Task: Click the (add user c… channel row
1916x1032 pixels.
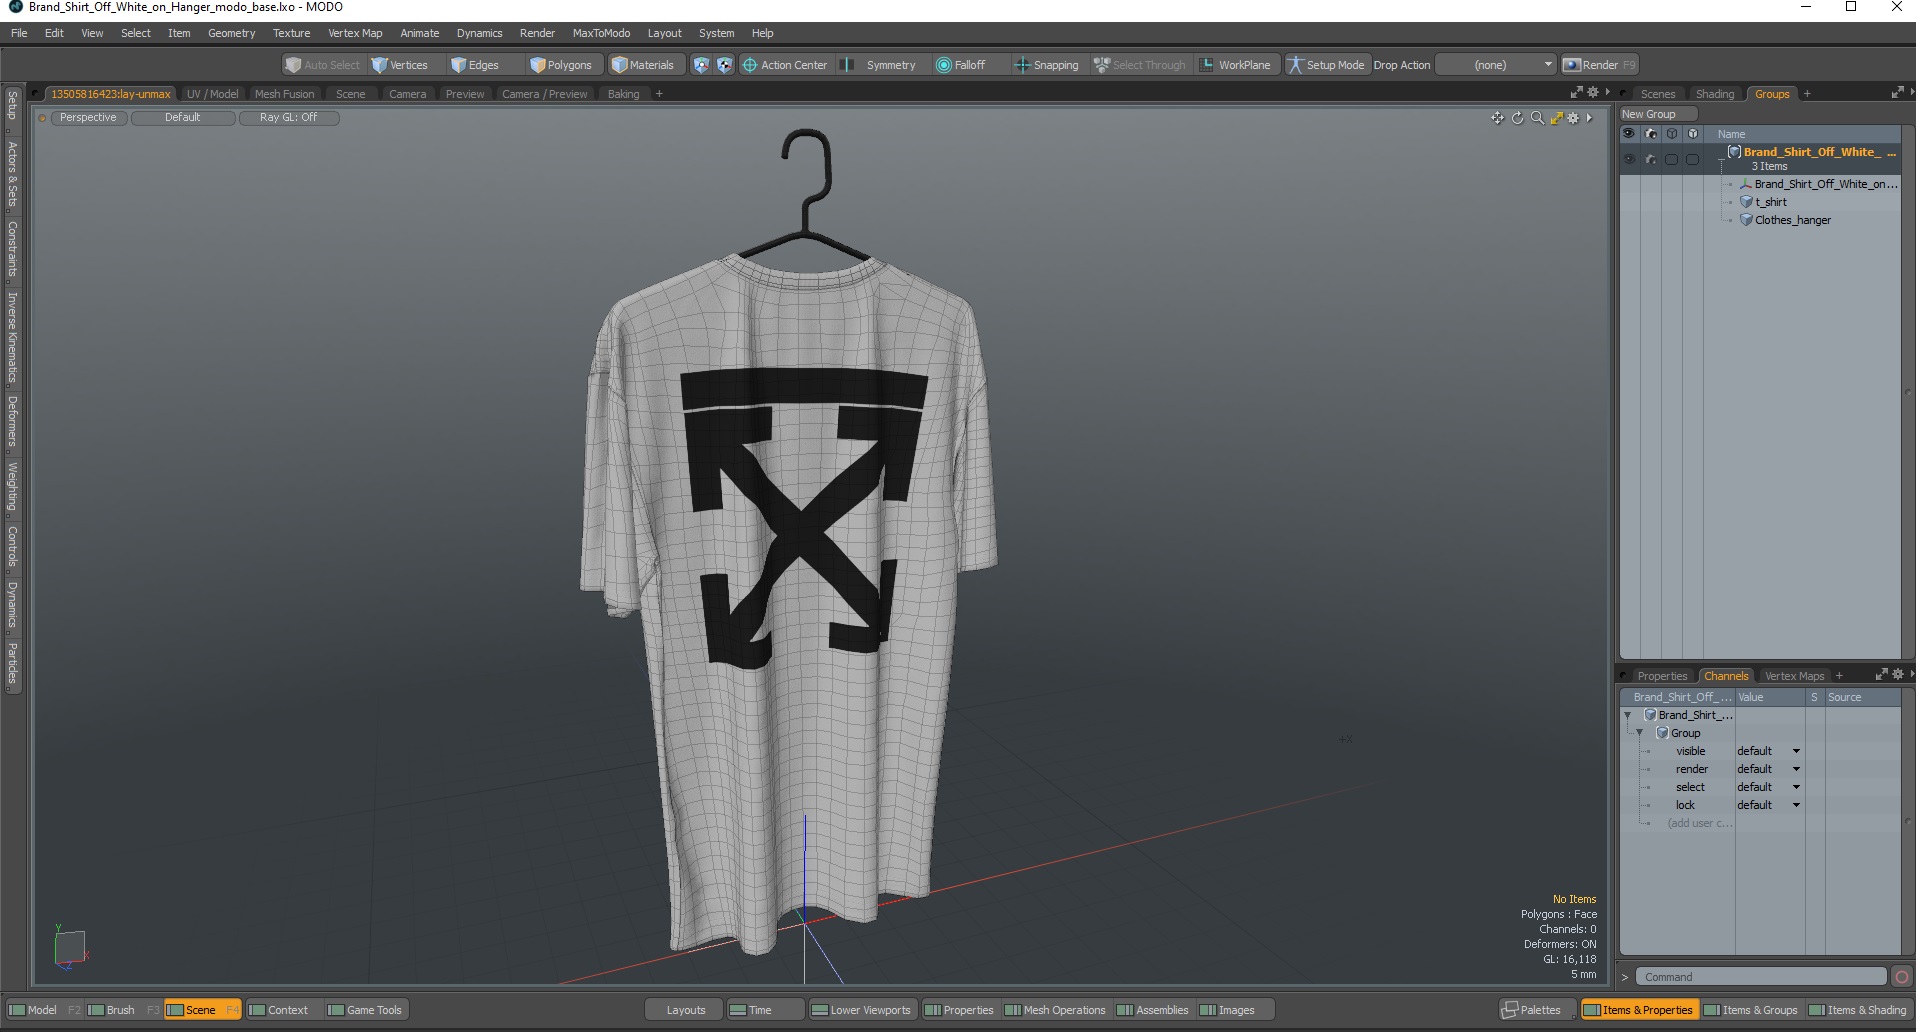Action: point(1699,823)
